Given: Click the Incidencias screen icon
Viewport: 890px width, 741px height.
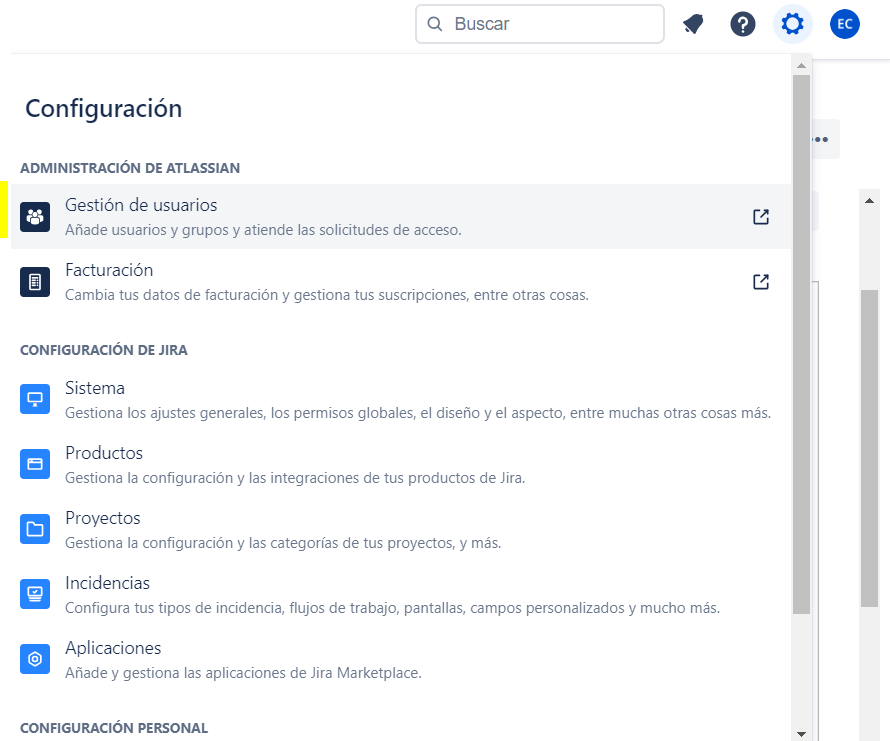Looking at the screenshot, I should click(x=35, y=595).
